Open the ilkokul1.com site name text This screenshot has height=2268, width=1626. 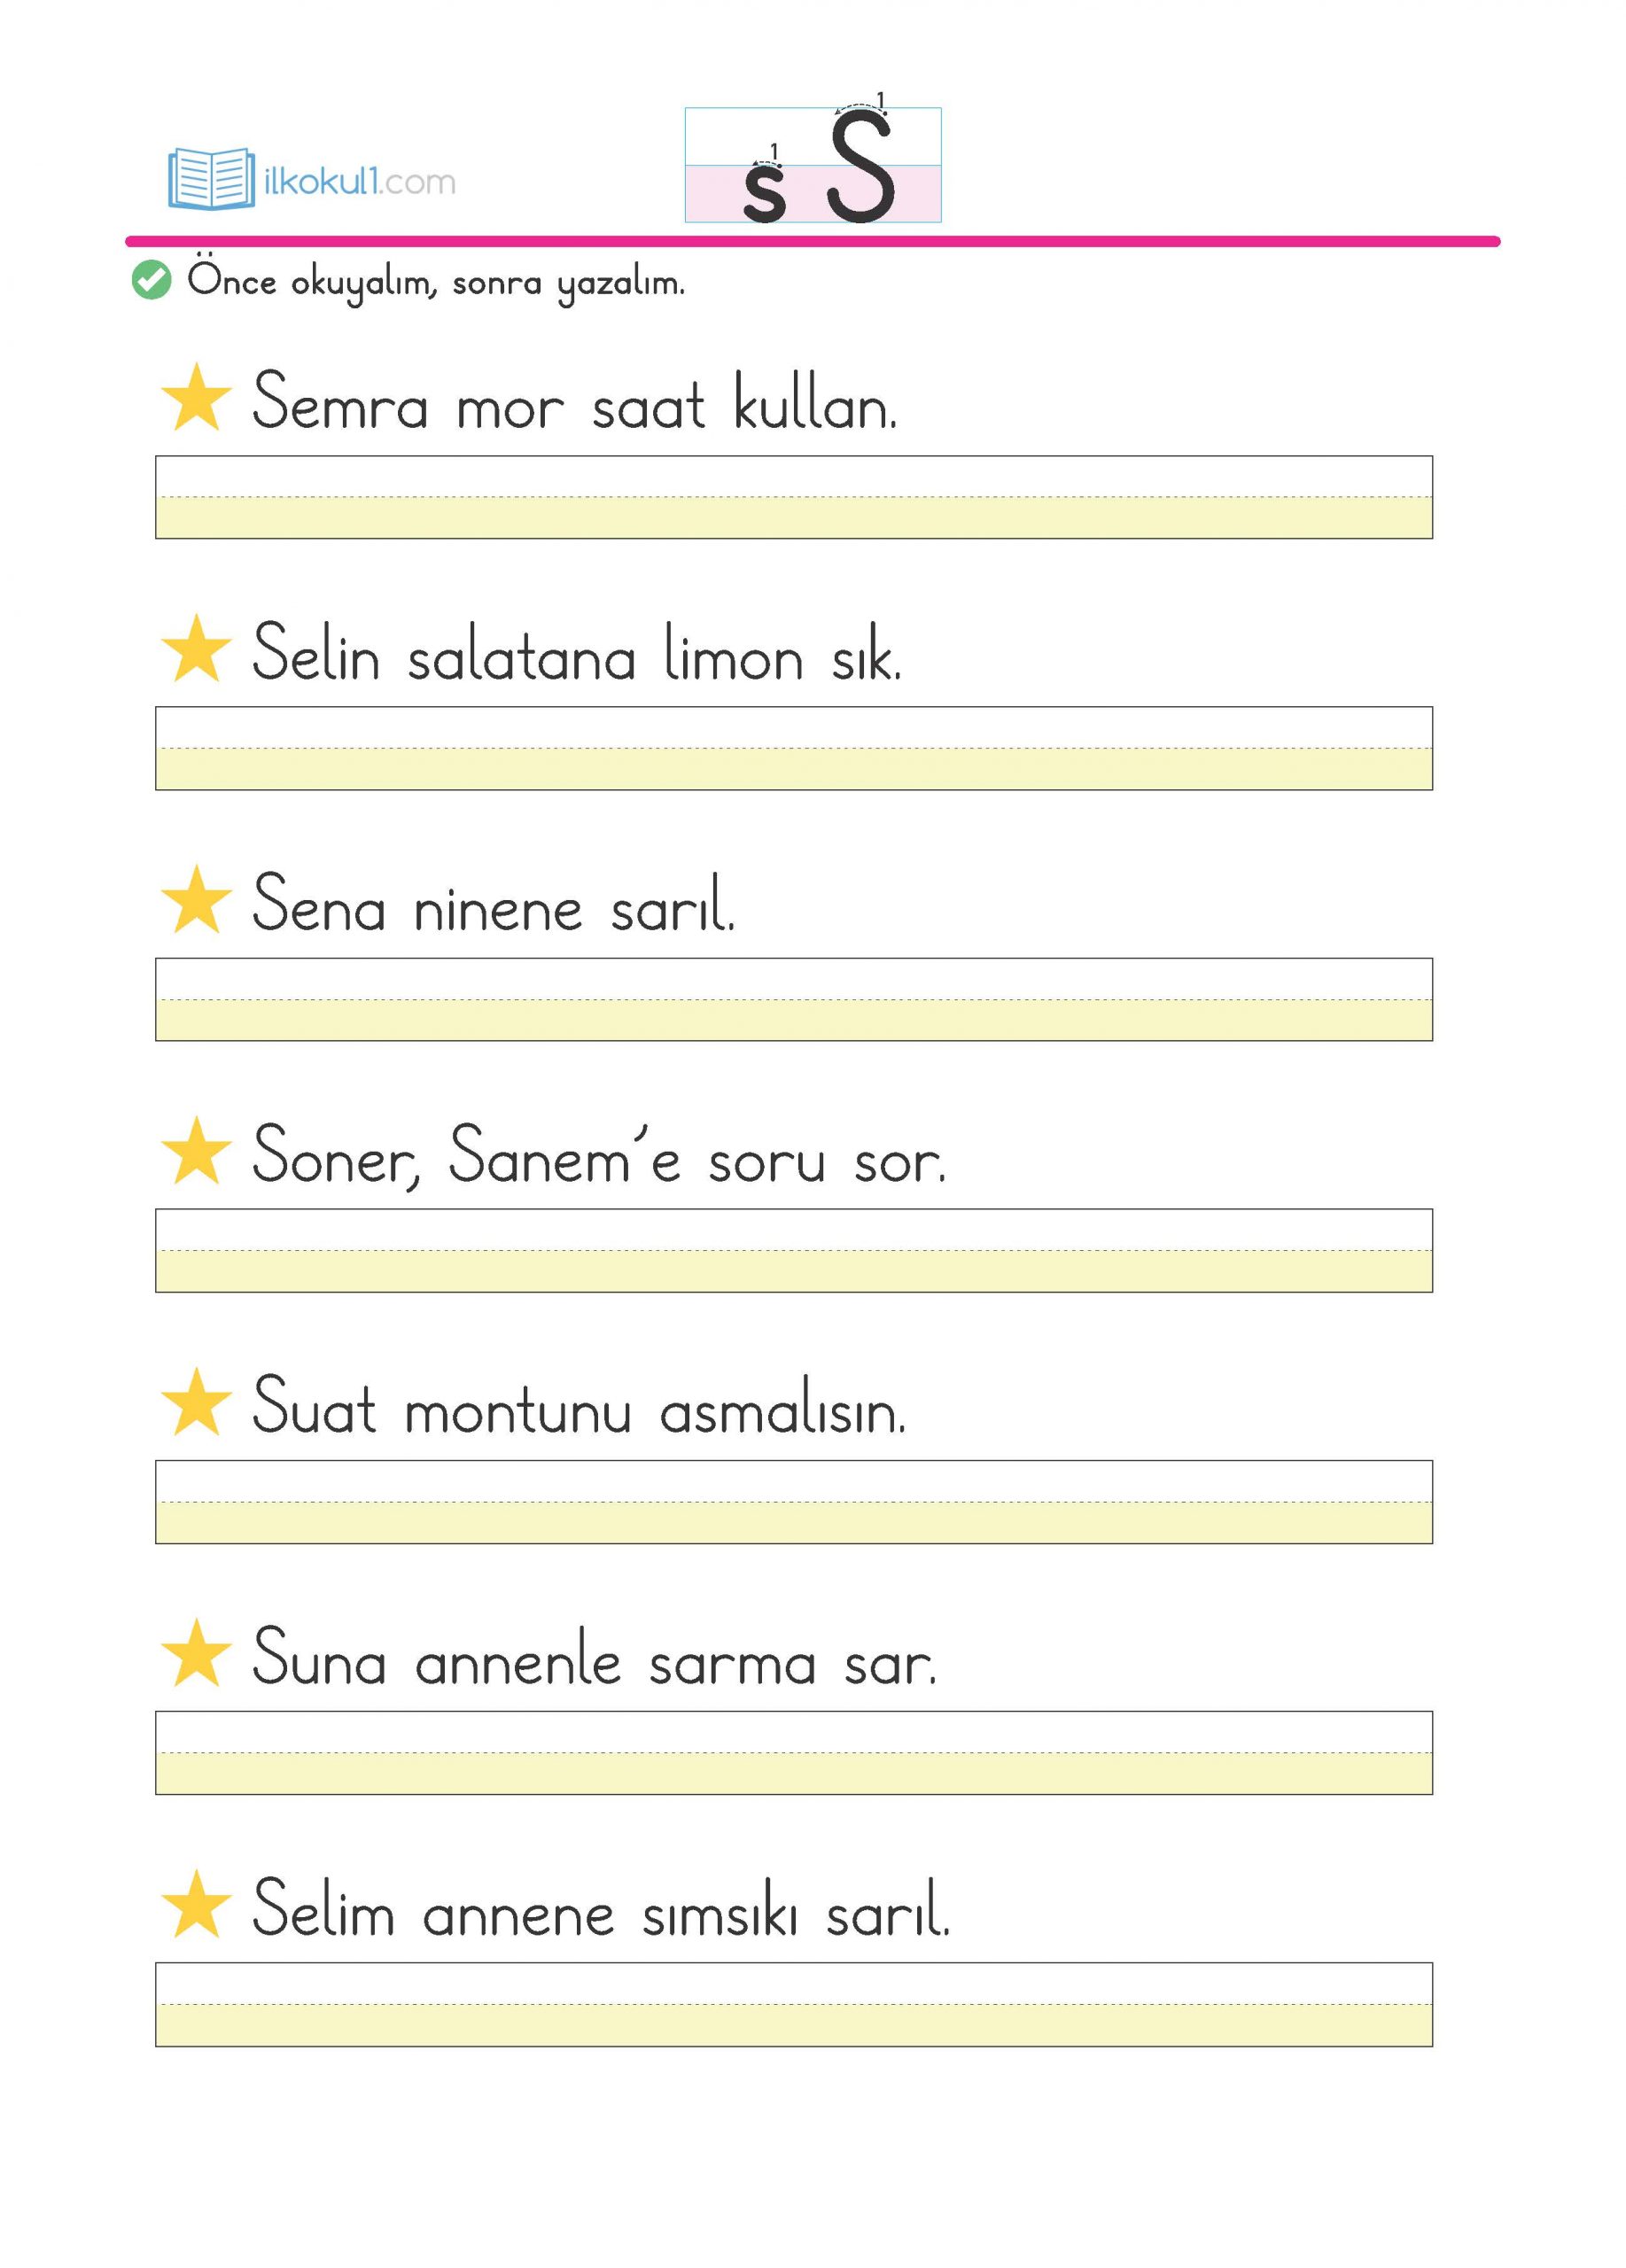(x=359, y=182)
